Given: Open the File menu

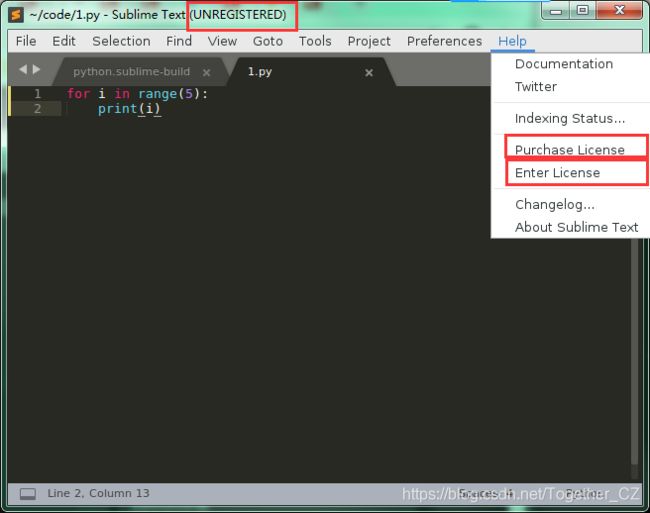Looking at the screenshot, I should tap(26, 41).
